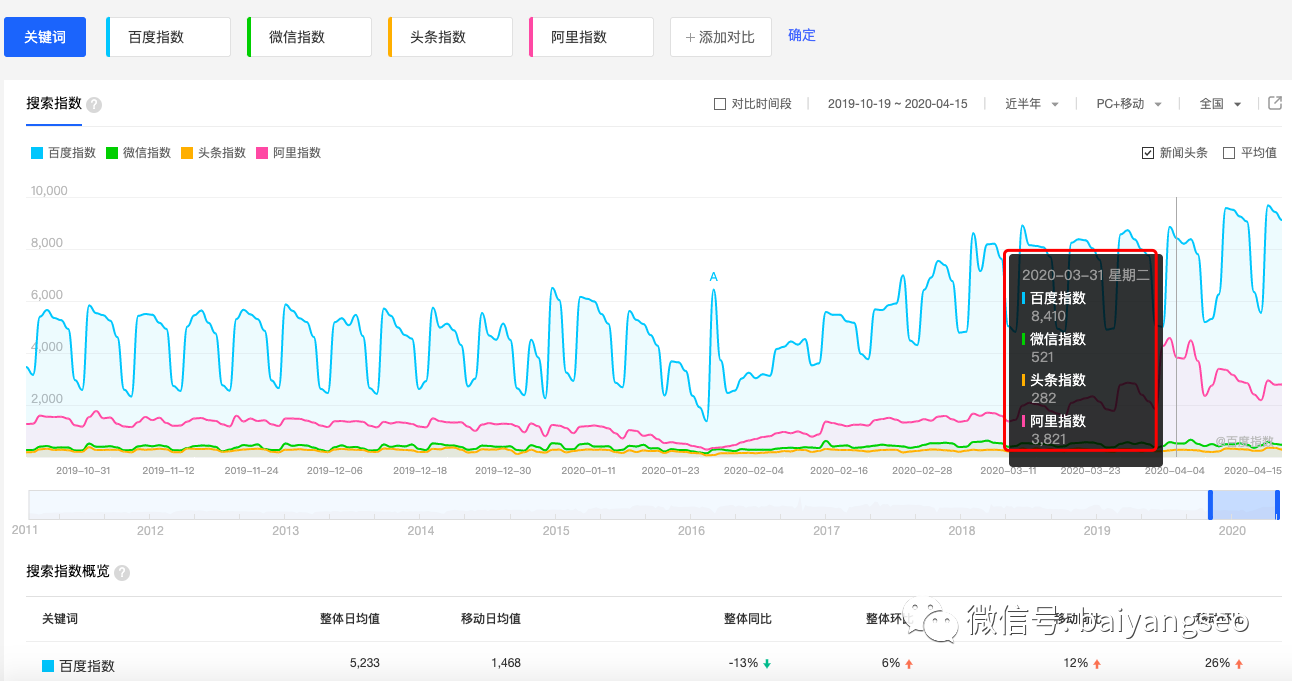Click the export icon at top right
Screen dimensions: 1292x681
coord(1275,103)
